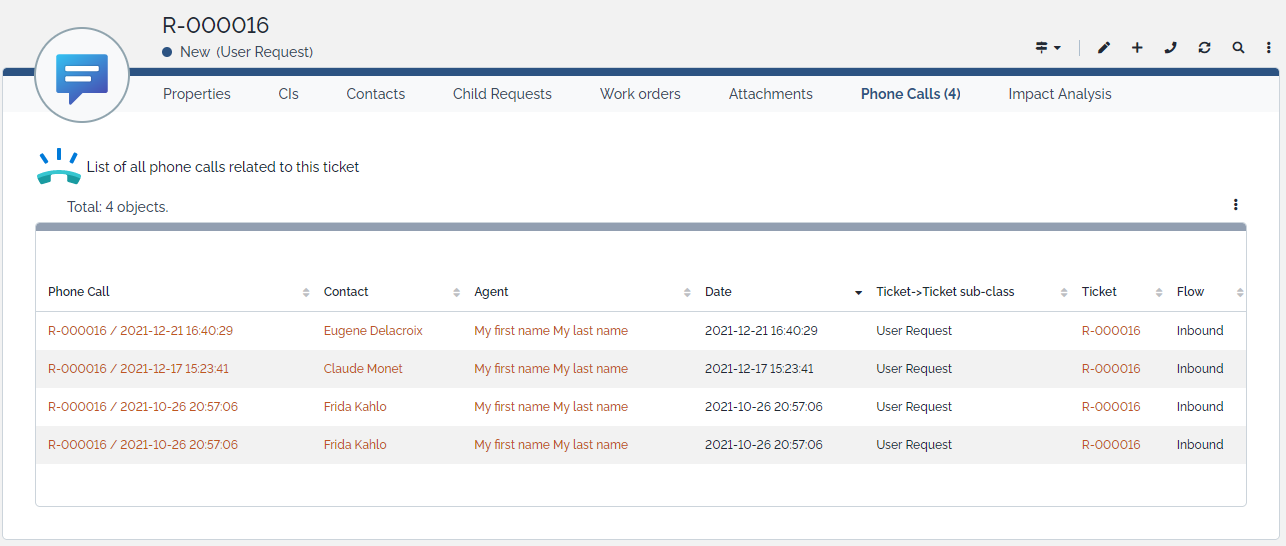Go to the Impact Analysis tab
The width and height of the screenshot is (1286, 546).
tap(1059, 94)
